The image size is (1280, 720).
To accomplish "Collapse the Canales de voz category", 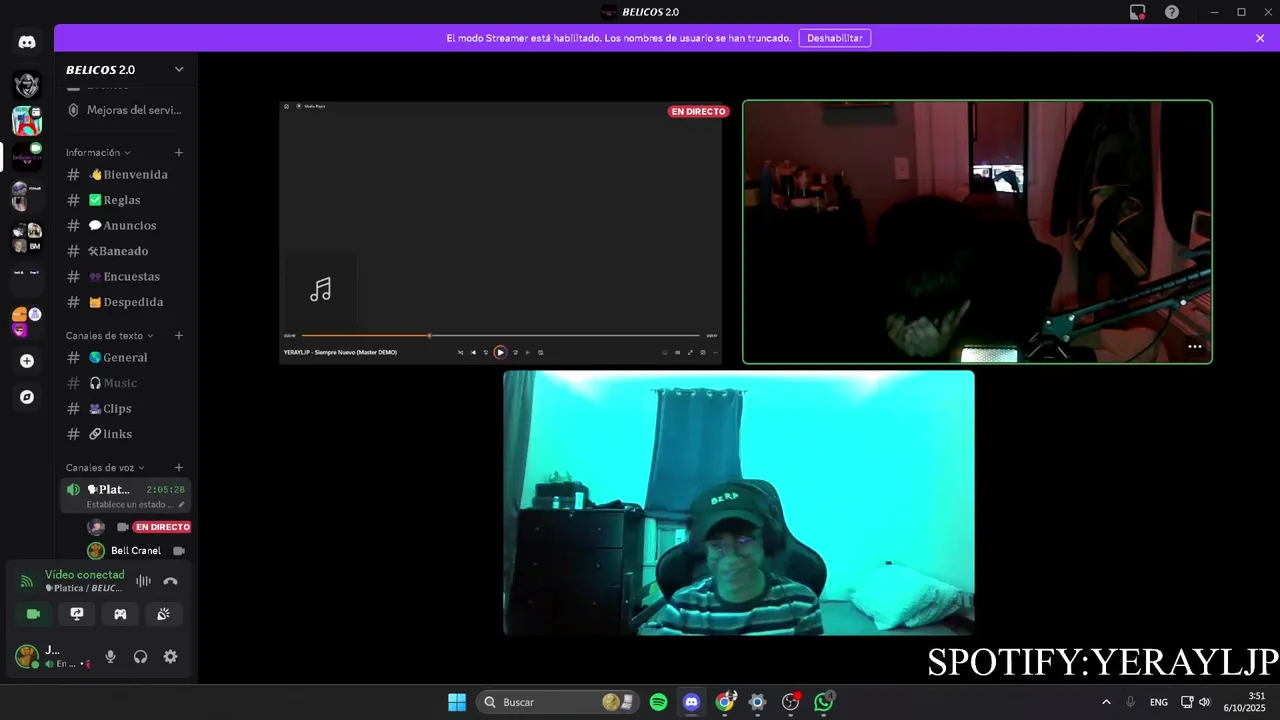I will [105, 468].
